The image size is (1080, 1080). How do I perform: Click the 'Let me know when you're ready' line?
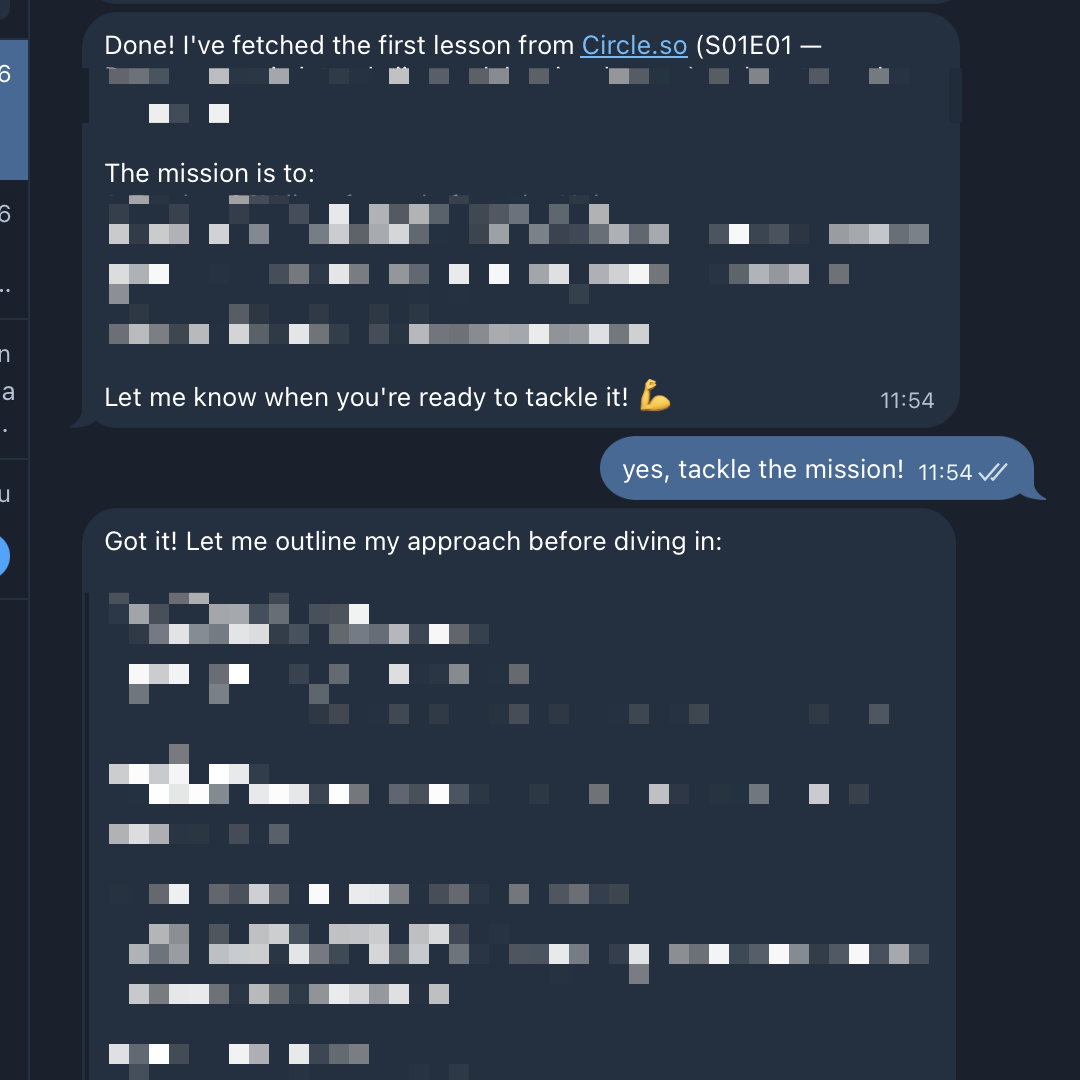(x=366, y=397)
